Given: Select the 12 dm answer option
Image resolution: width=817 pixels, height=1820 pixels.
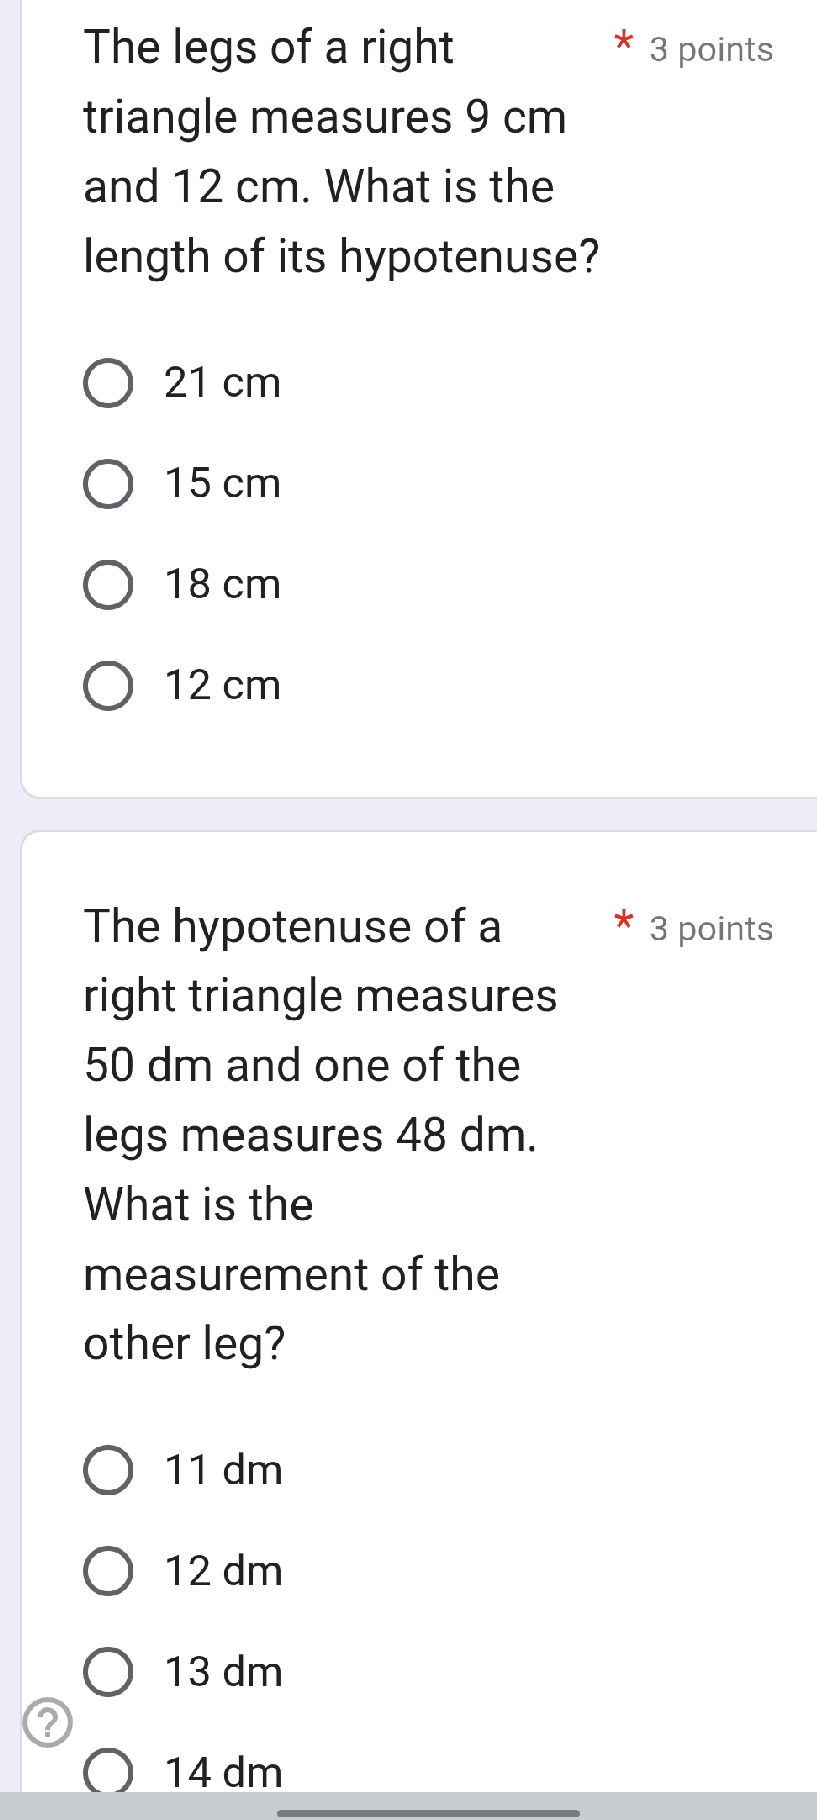Looking at the screenshot, I should pyautogui.click(x=109, y=1572).
